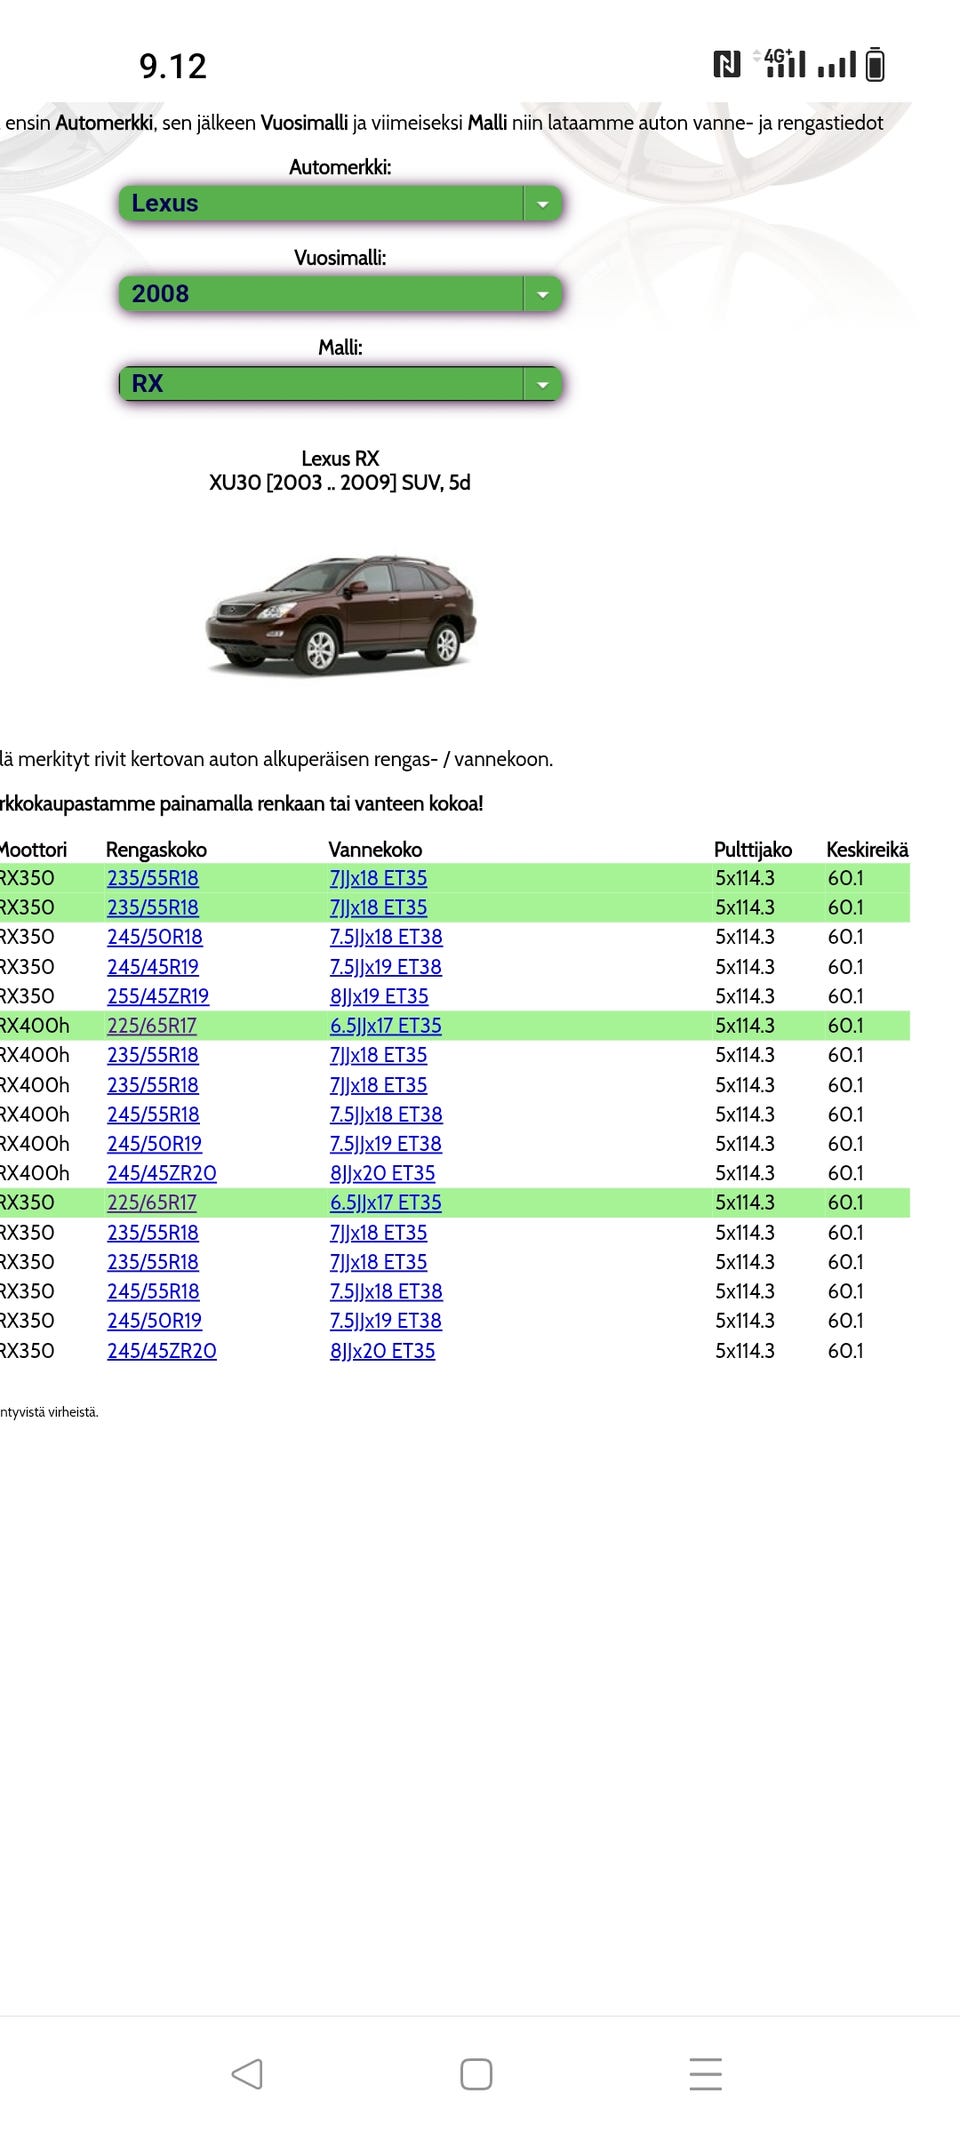Select the Rengaskoko column header

(156, 850)
